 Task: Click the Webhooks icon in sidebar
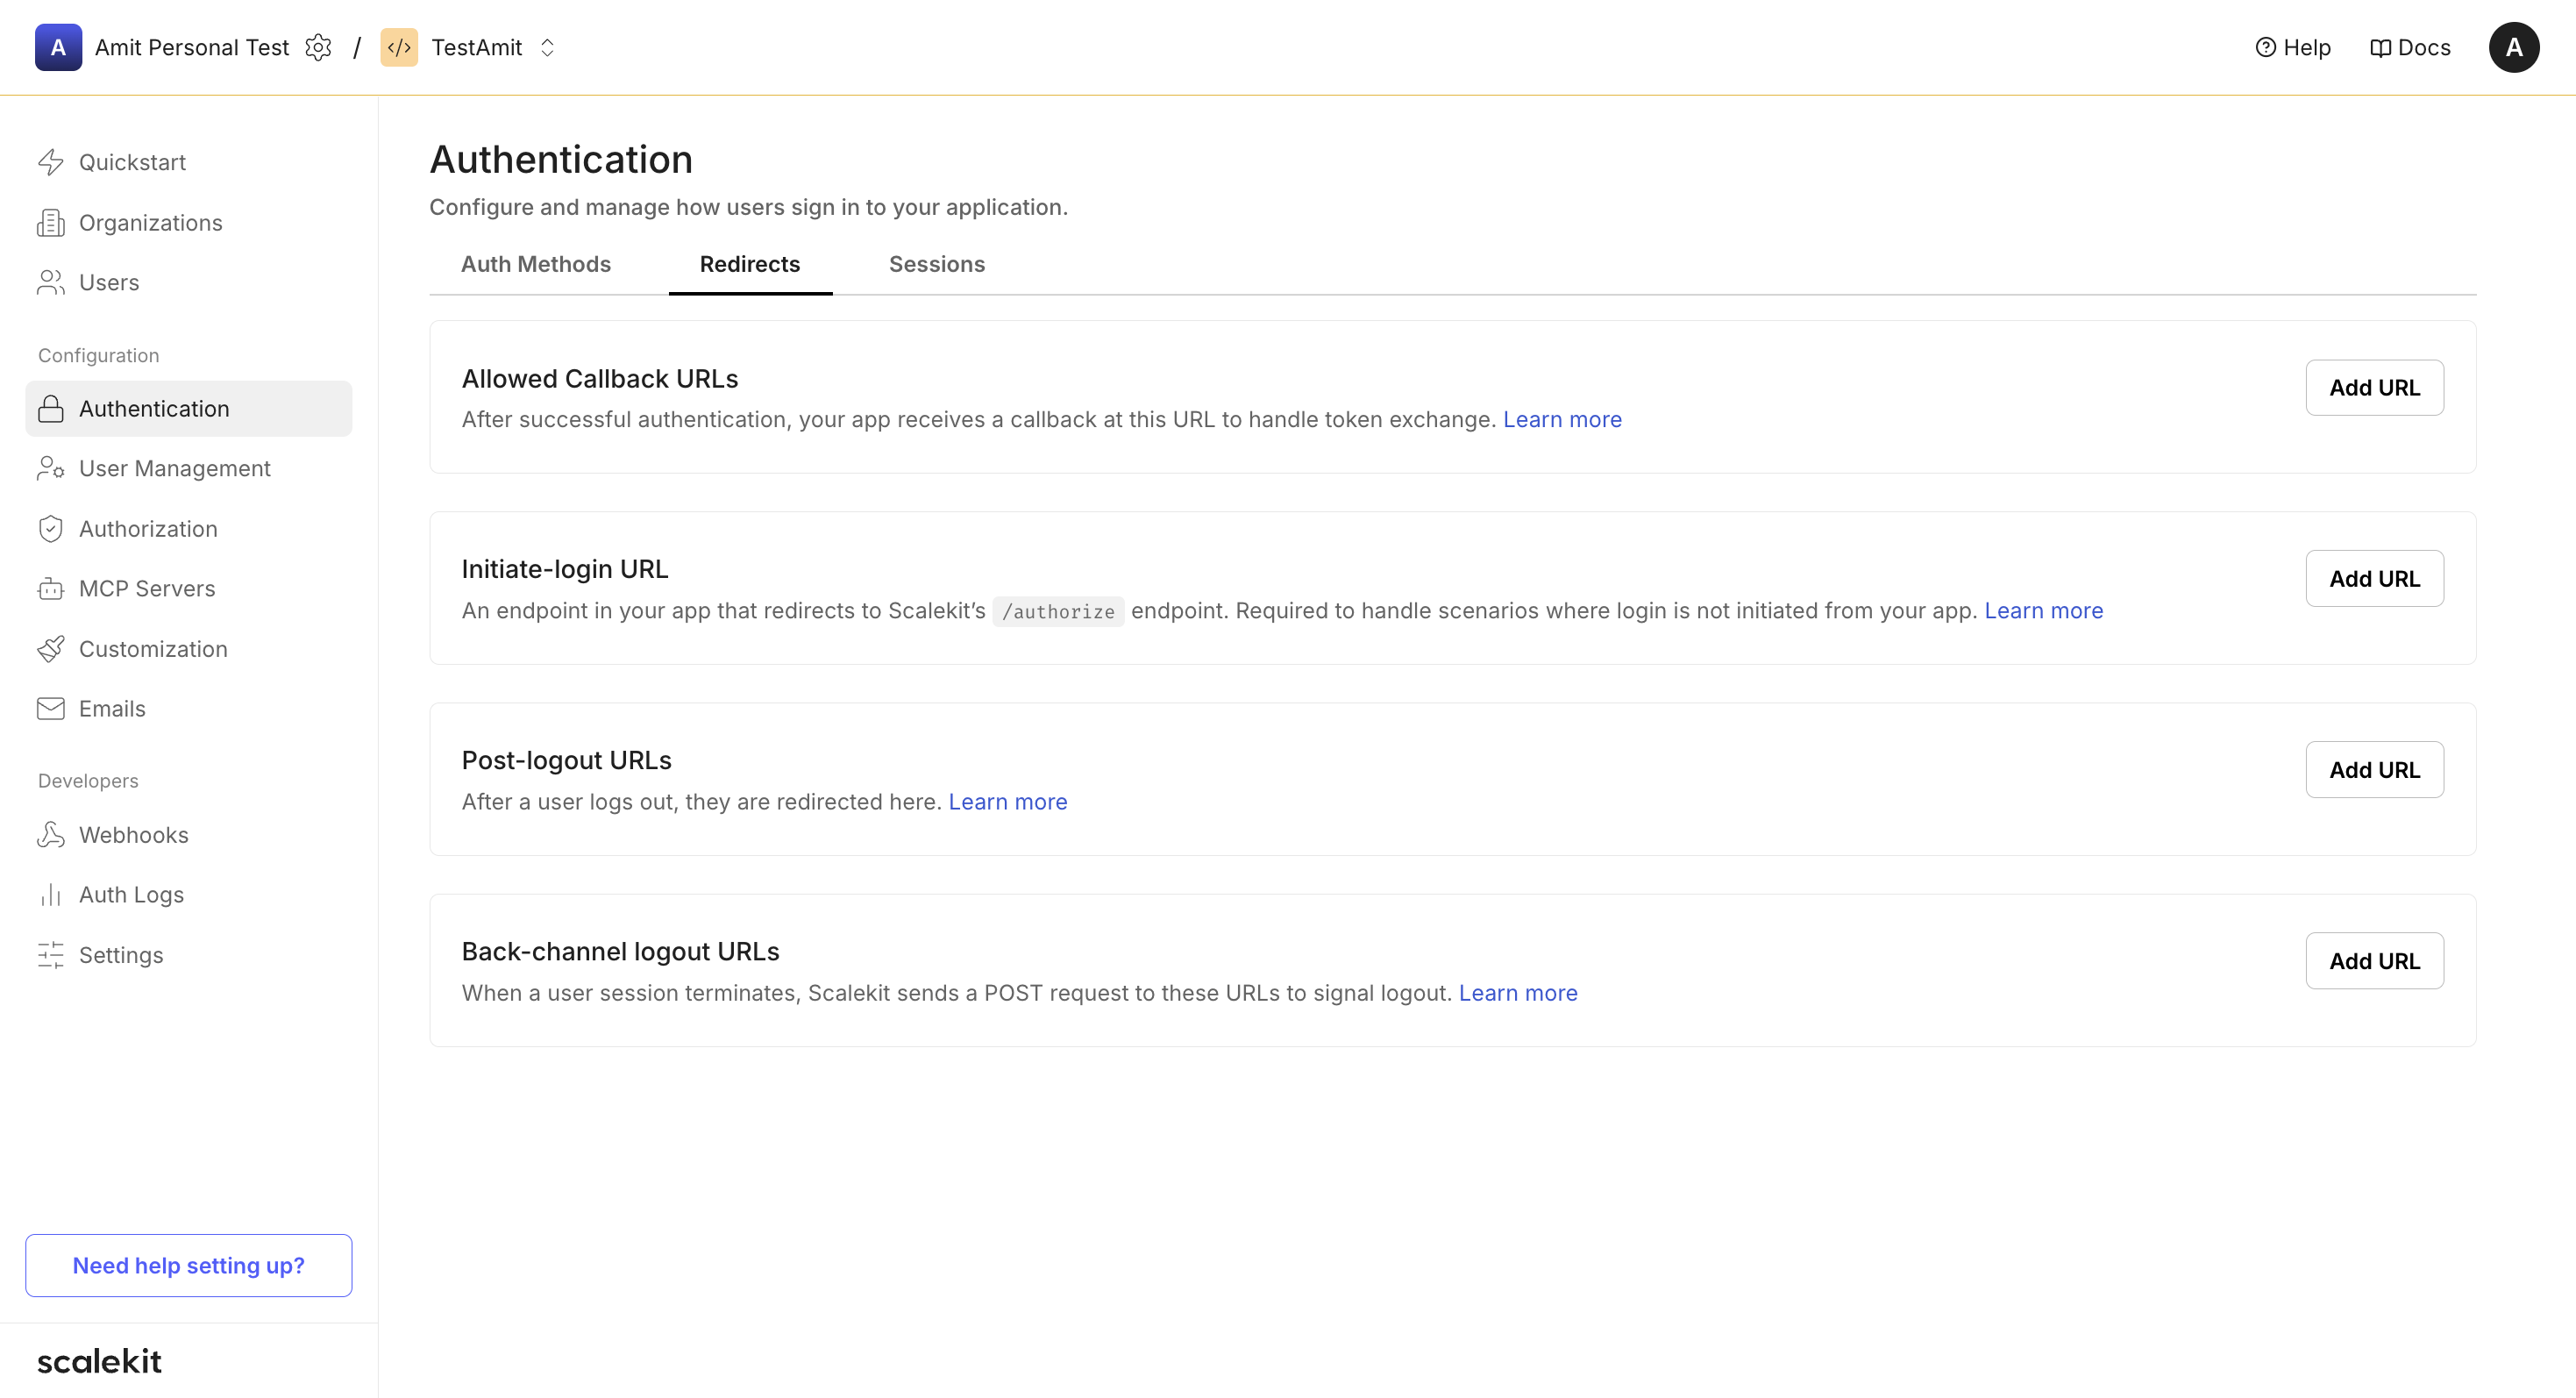click(51, 834)
